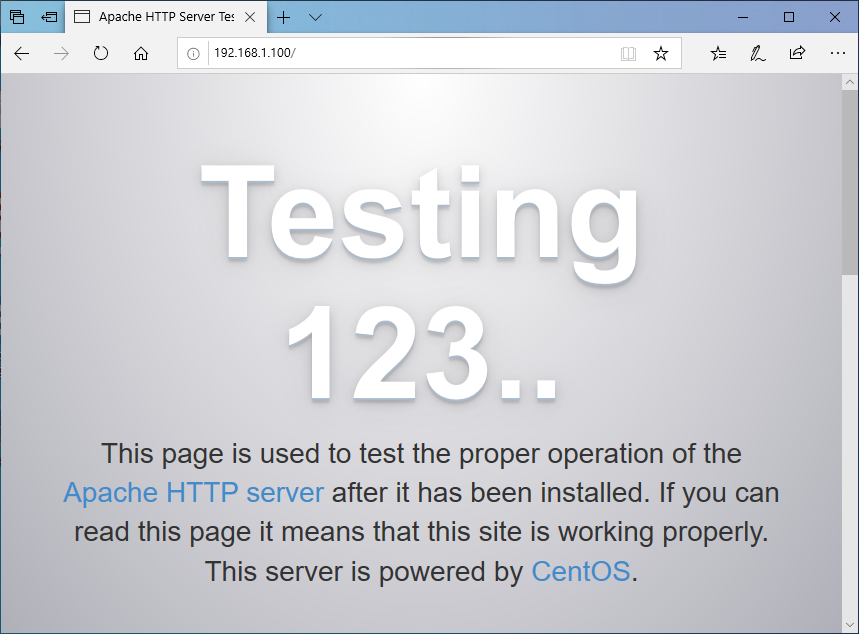Screen dimensions: 859x634
Task: Close the Apache HTTP Server Test tab
Action: [250, 17]
